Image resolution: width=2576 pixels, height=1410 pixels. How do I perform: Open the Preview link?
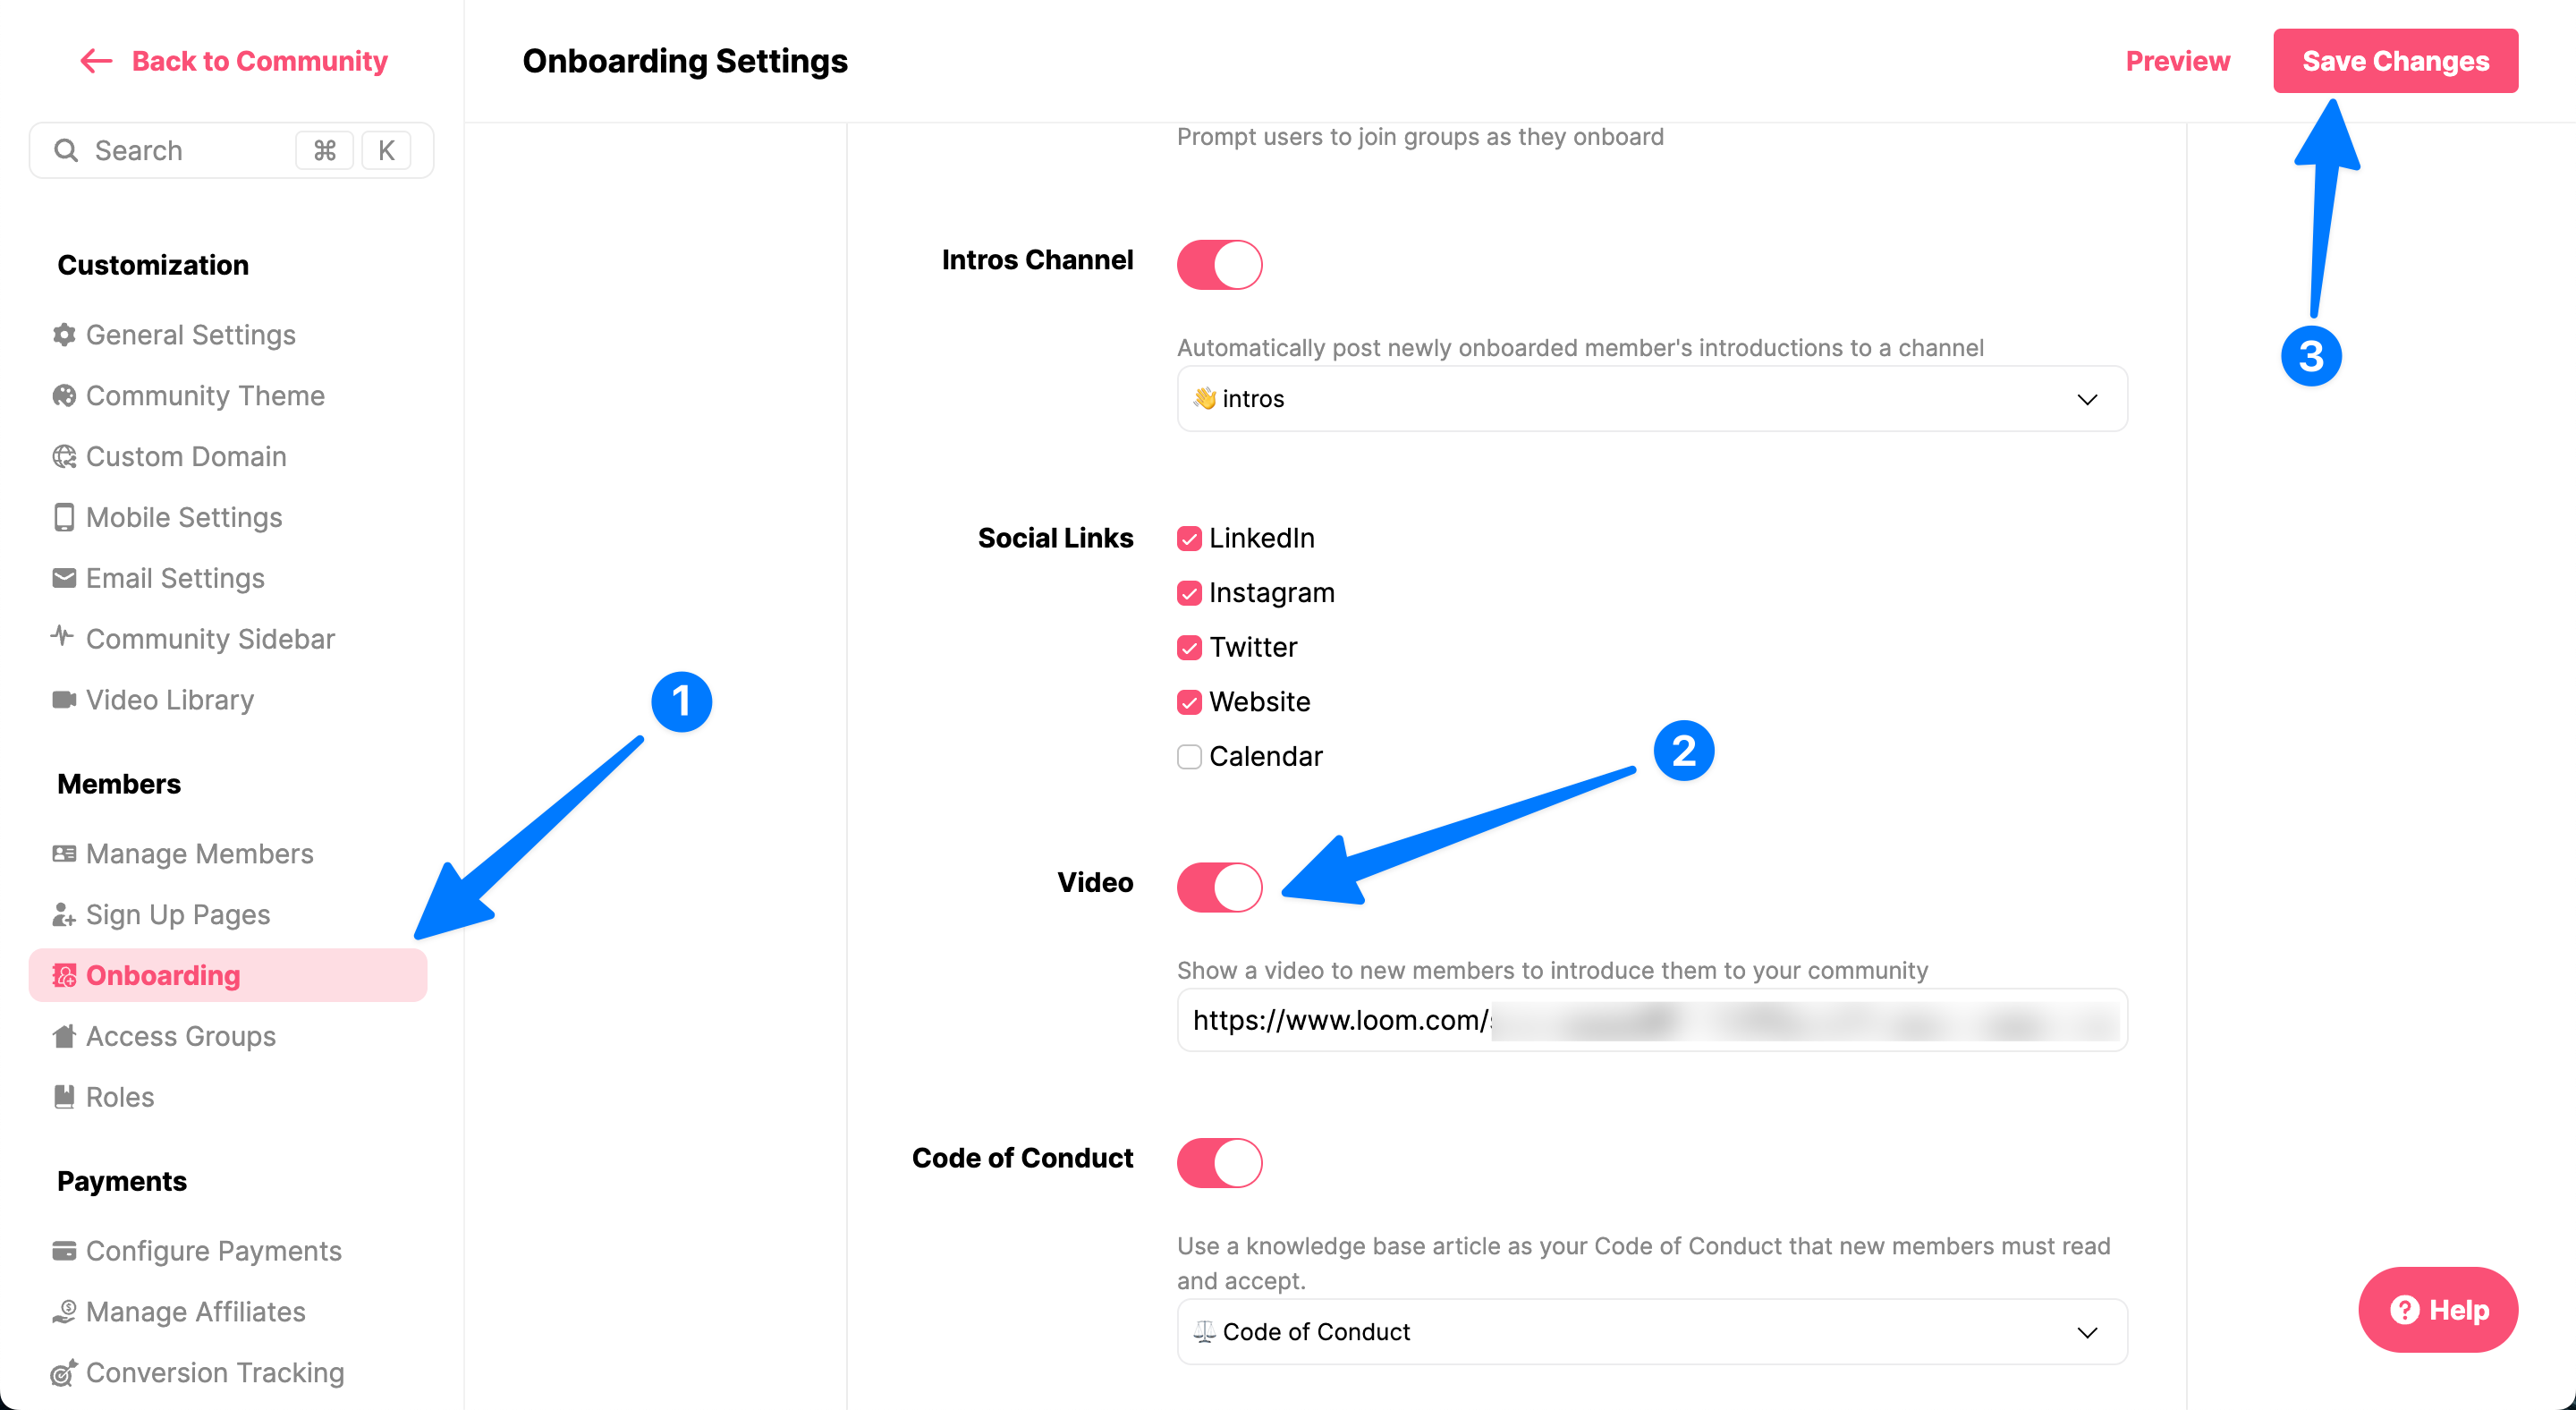(x=2177, y=61)
